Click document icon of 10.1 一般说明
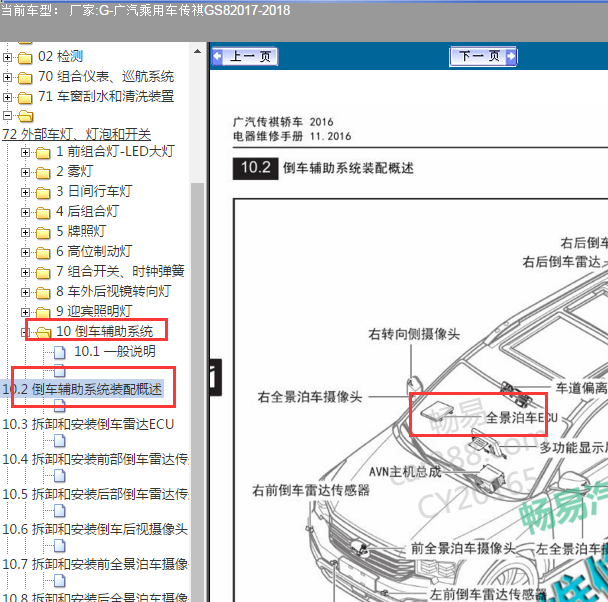608x602 pixels. tap(60, 352)
